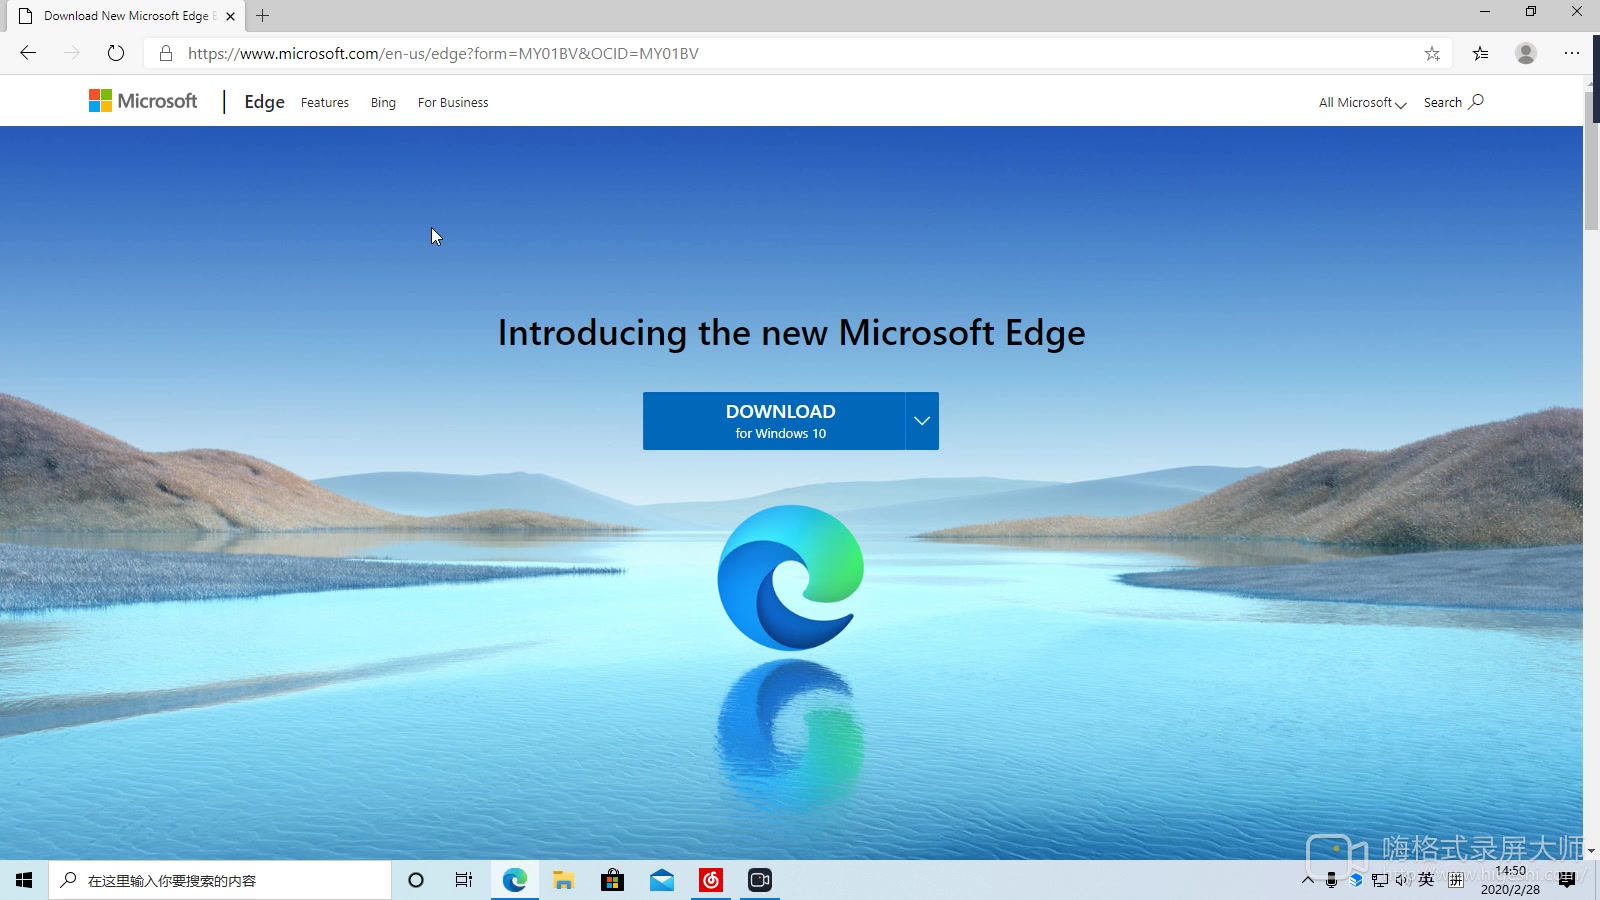This screenshot has width=1600, height=900.
Task: Open the Bing menu item
Action: [x=383, y=103]
